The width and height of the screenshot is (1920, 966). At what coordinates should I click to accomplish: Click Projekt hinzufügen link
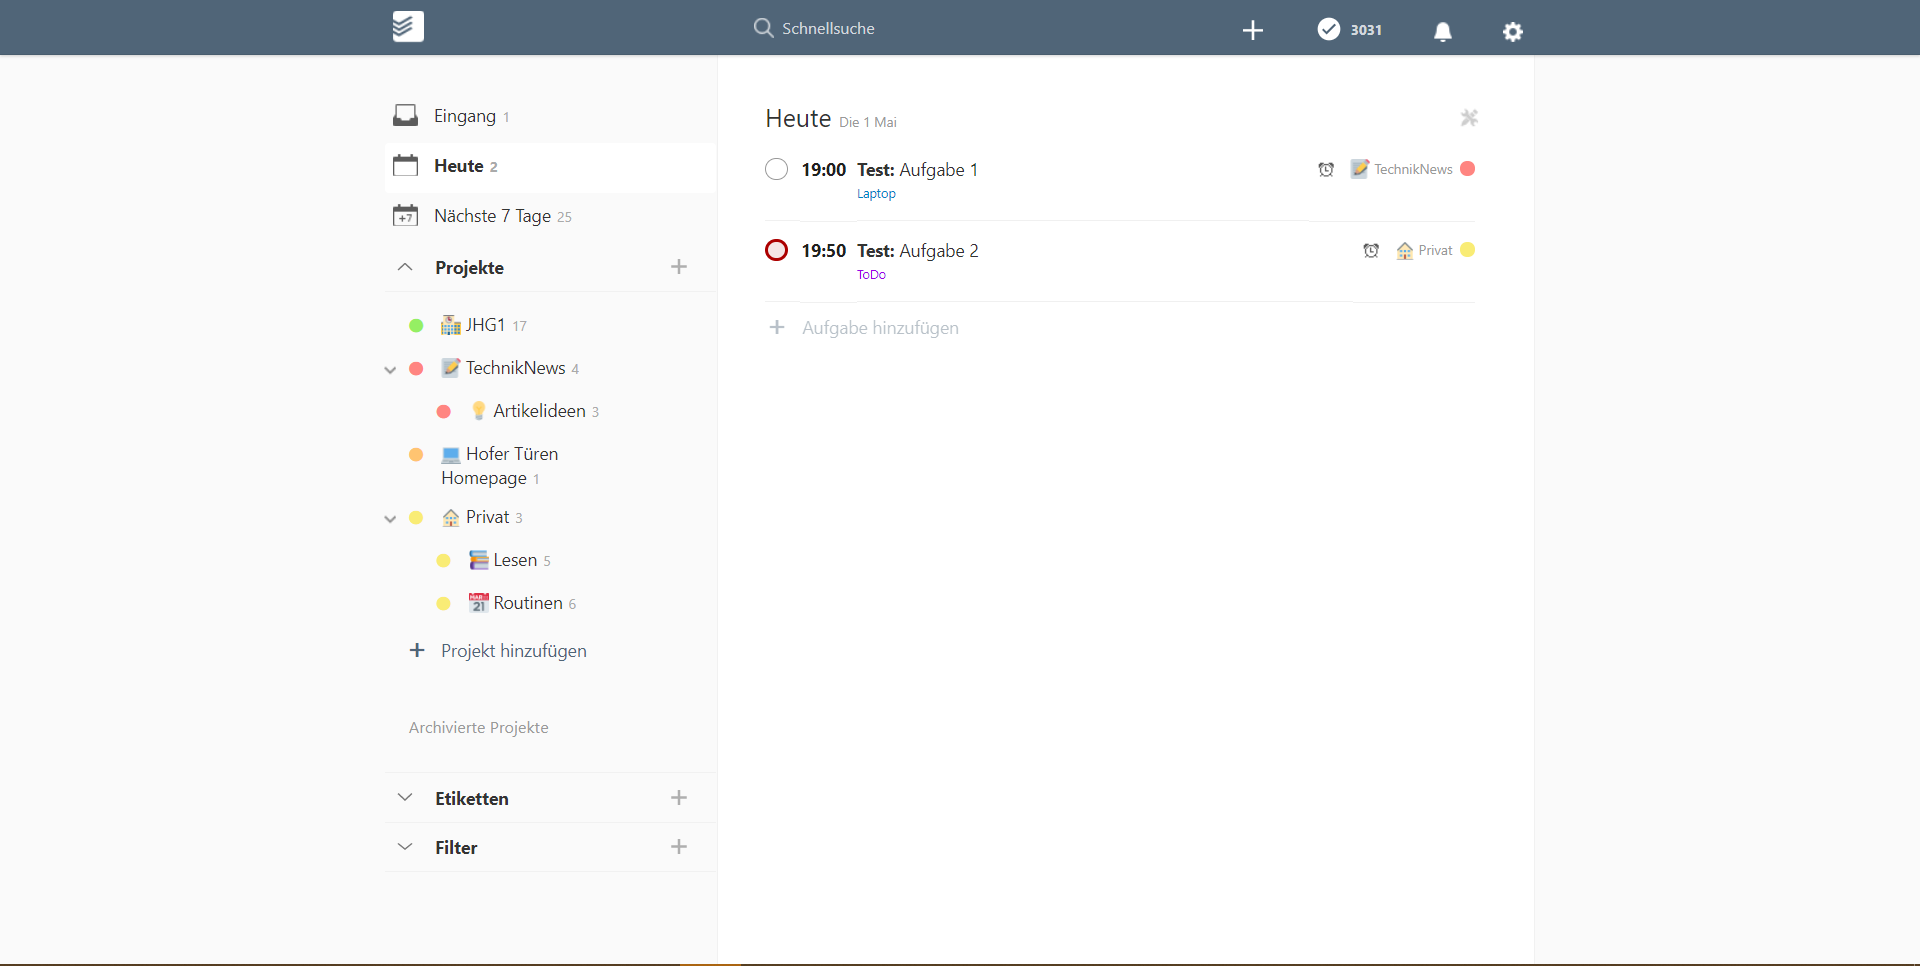pyautogui.click(x=514, y=651)
